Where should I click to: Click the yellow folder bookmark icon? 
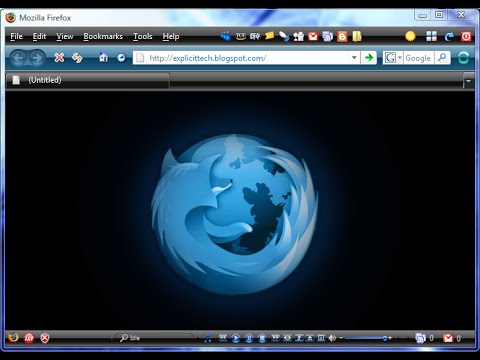tap(357, 36)
